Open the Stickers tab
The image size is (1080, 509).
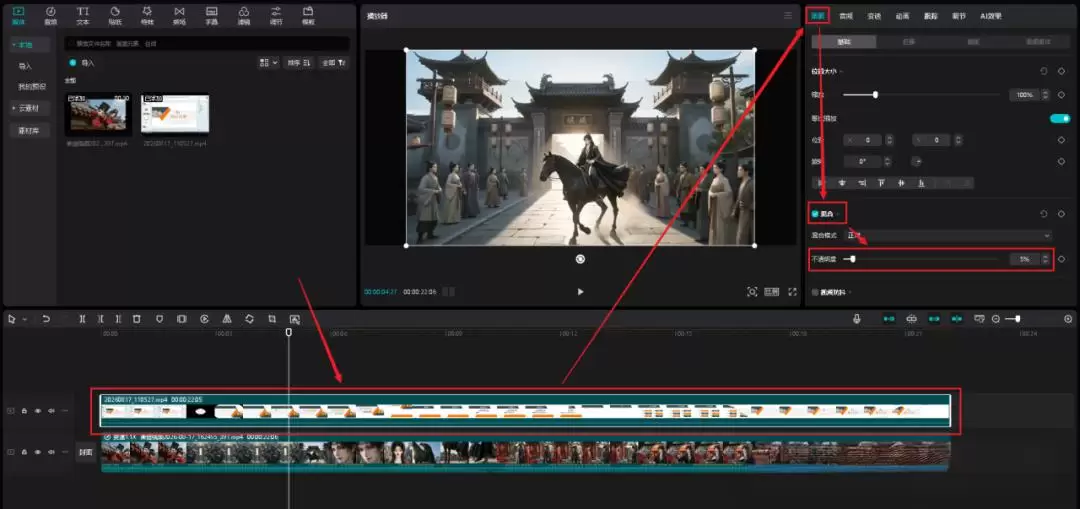(115, 16)
